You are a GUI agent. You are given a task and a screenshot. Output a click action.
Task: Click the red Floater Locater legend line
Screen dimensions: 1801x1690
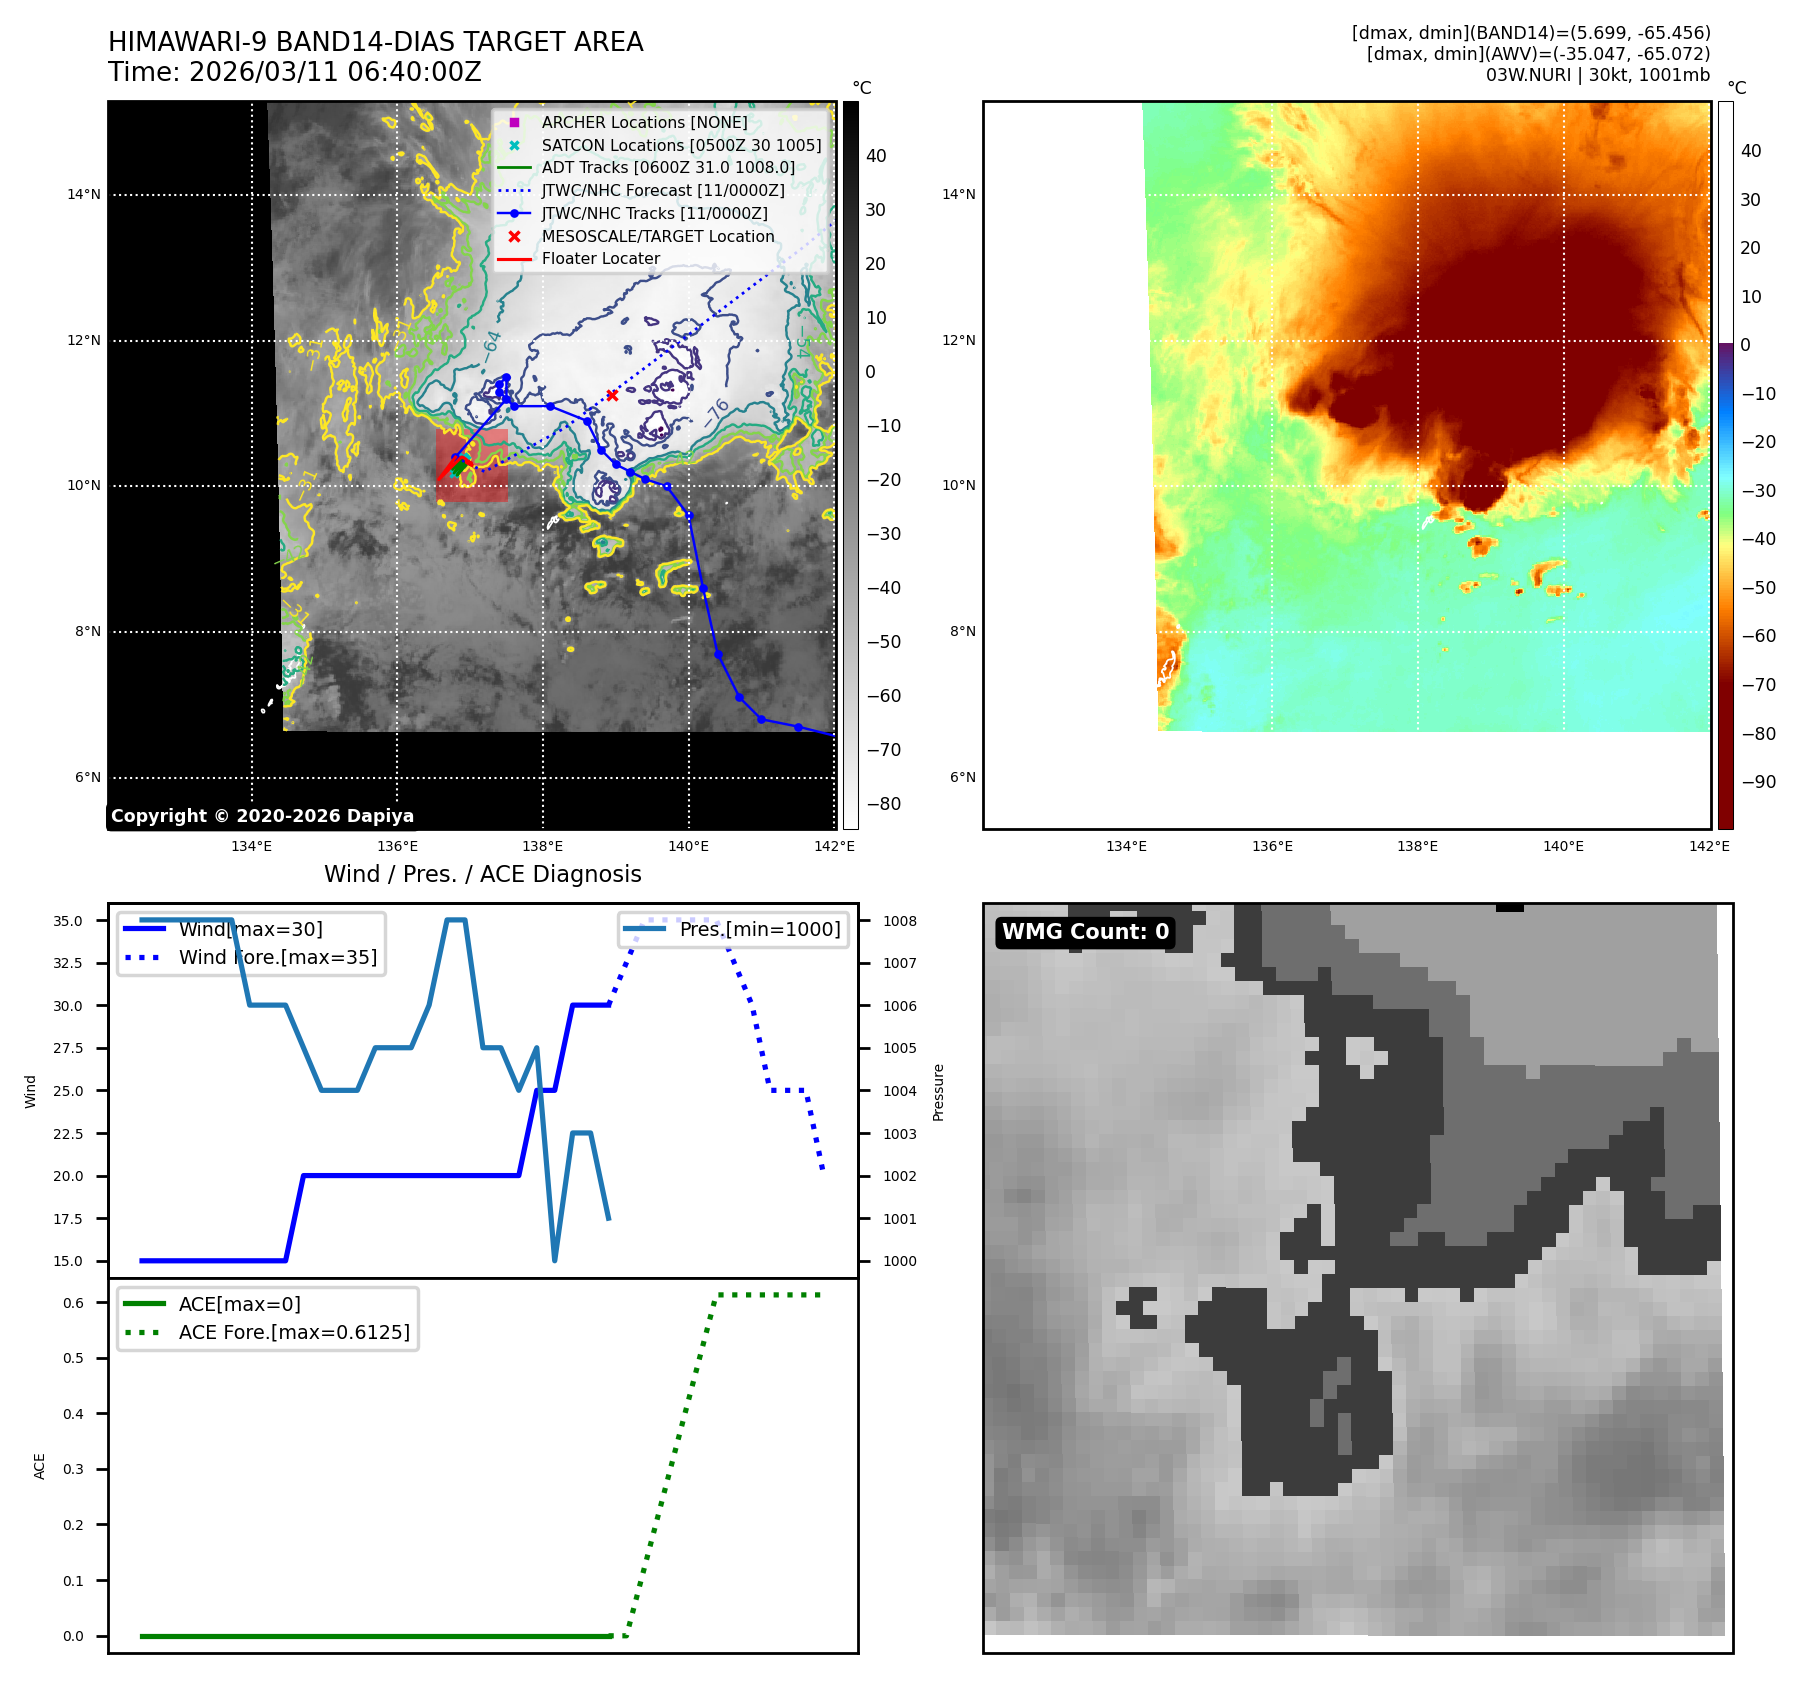pyautogui.click(x=514, y=259)
